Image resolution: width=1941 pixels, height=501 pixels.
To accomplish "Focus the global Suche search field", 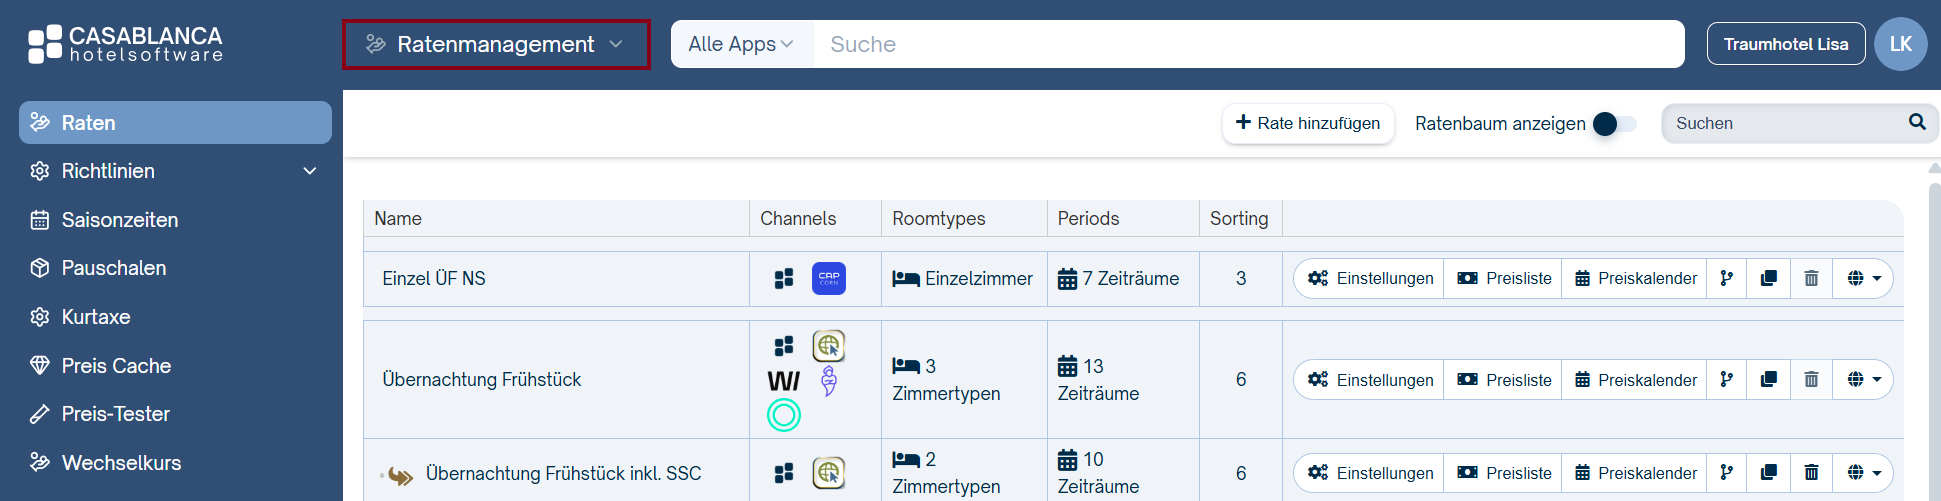I will tap(1248, 44).
